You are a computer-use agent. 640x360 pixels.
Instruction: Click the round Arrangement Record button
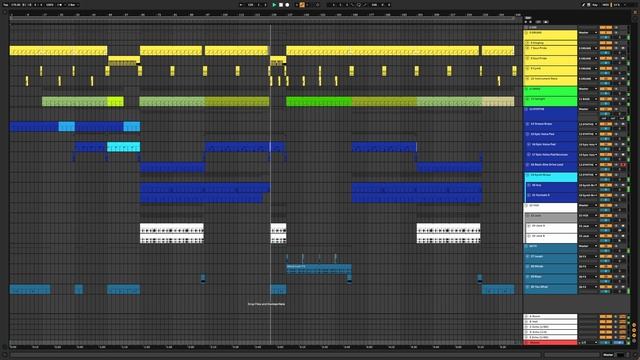coord(287,5)
